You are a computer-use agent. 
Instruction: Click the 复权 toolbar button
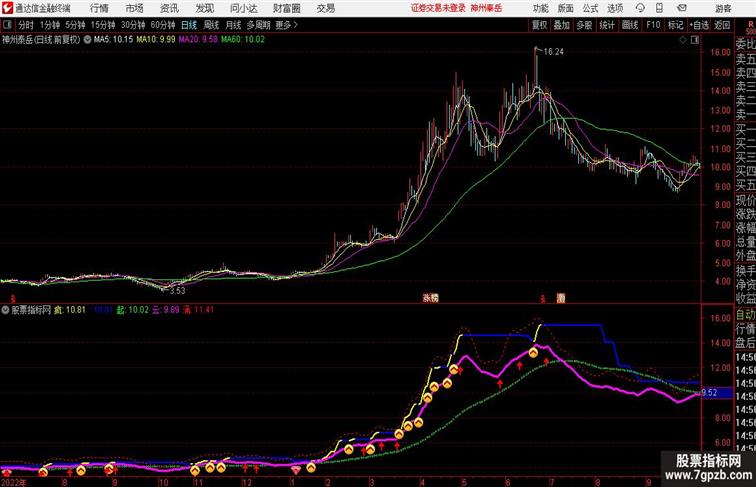click(x=540, y=25)
